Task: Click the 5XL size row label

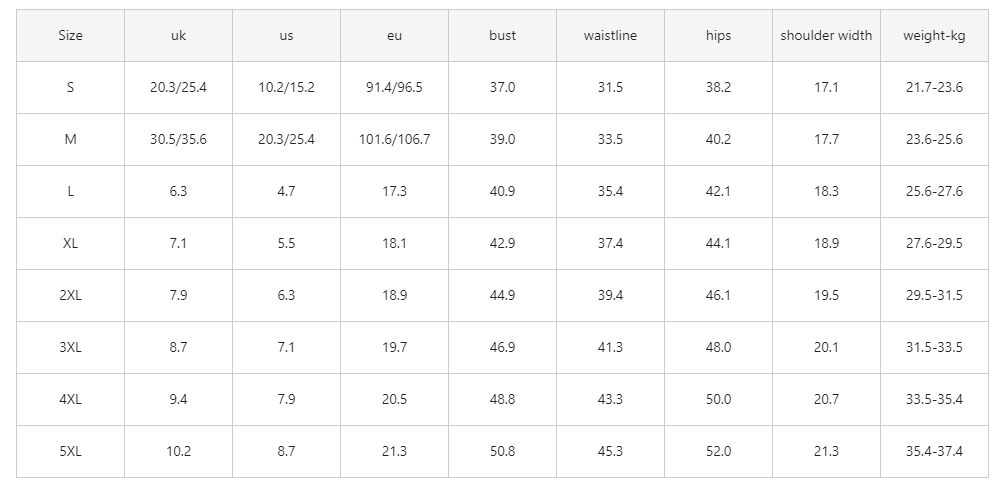Action: [70, 452]
